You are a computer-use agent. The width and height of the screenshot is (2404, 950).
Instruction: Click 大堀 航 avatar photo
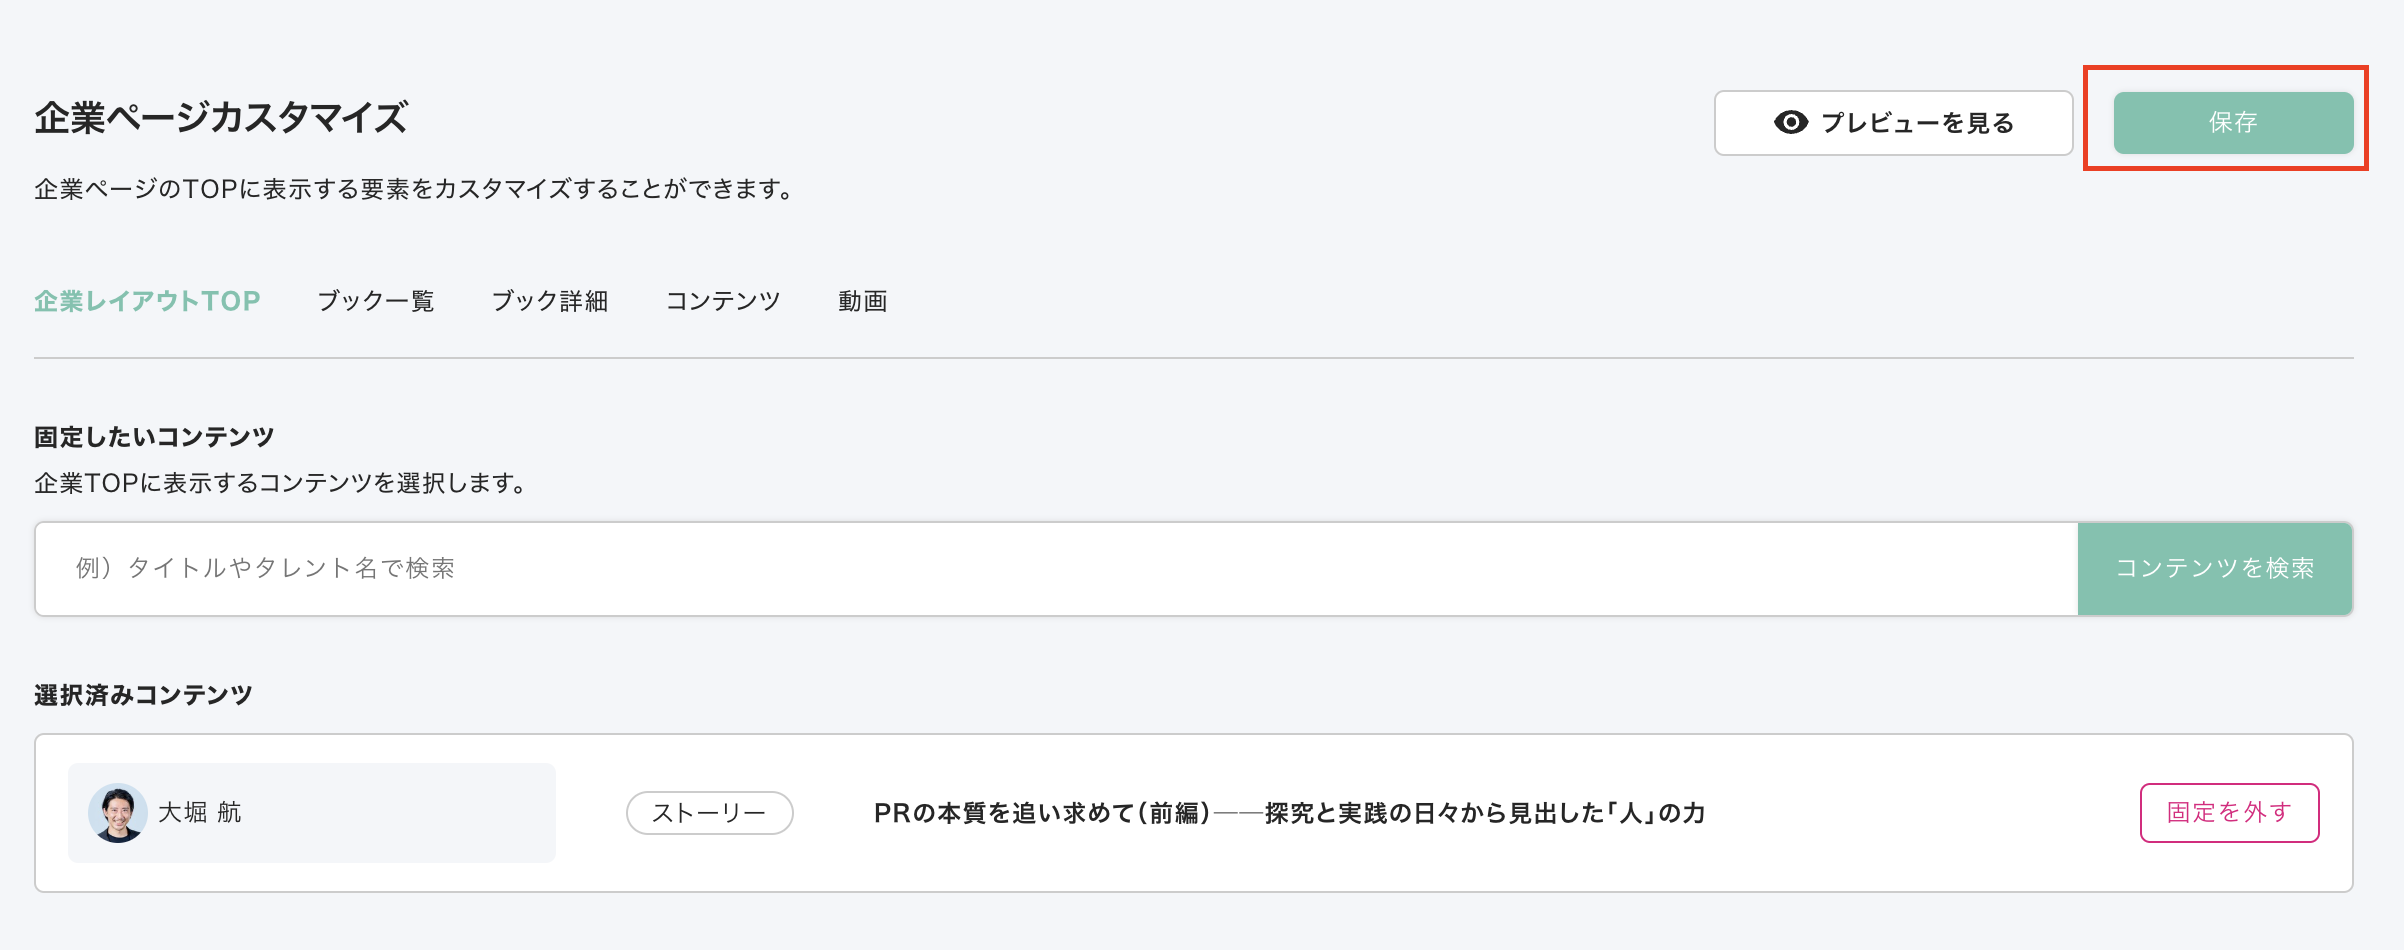tap(118, 812)
